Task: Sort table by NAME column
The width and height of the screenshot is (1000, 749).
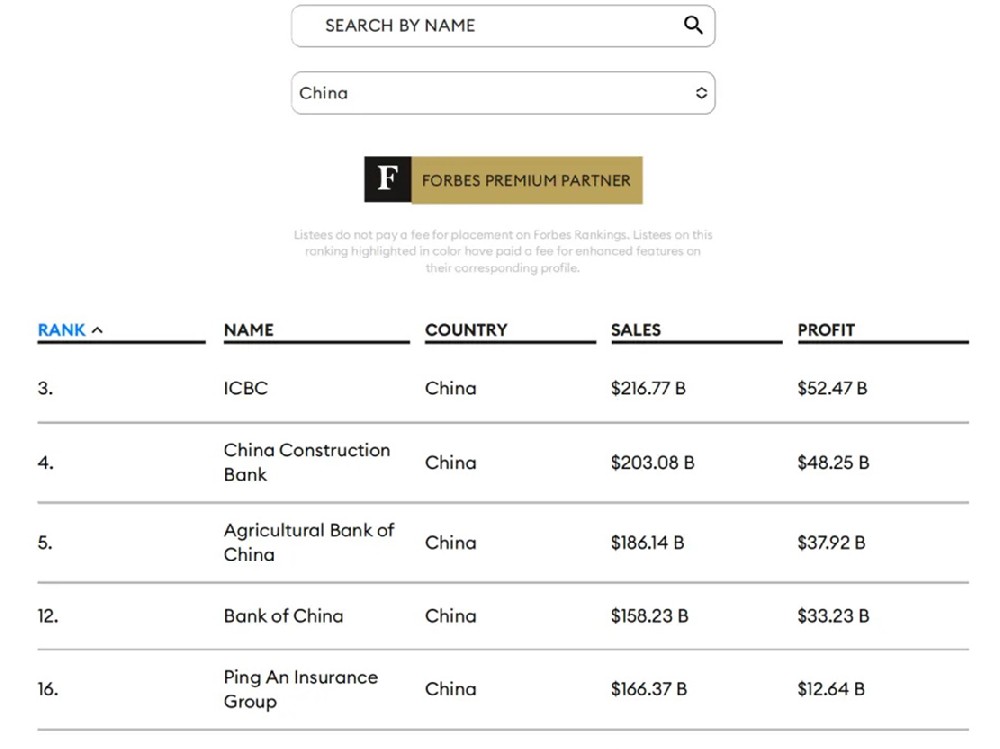Action: 249,330
